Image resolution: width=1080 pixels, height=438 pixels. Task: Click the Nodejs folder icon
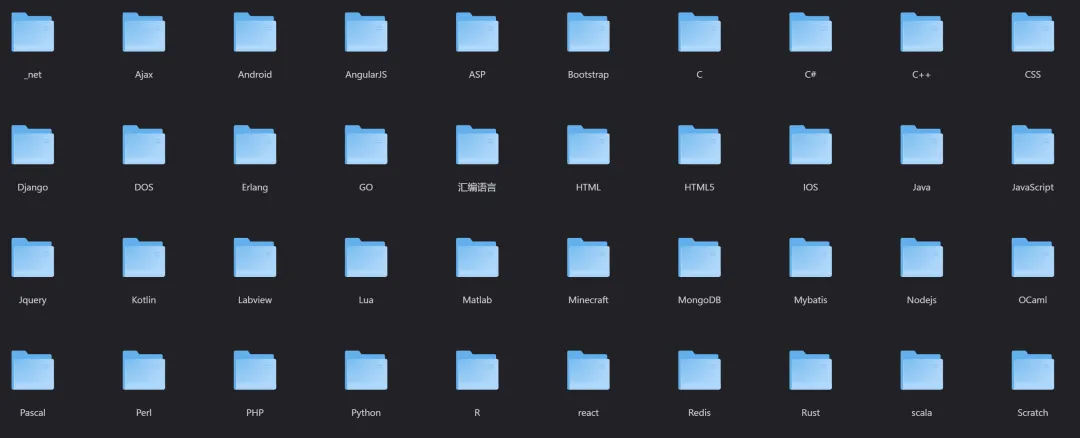pyautogui.click(x=922, y=258)
